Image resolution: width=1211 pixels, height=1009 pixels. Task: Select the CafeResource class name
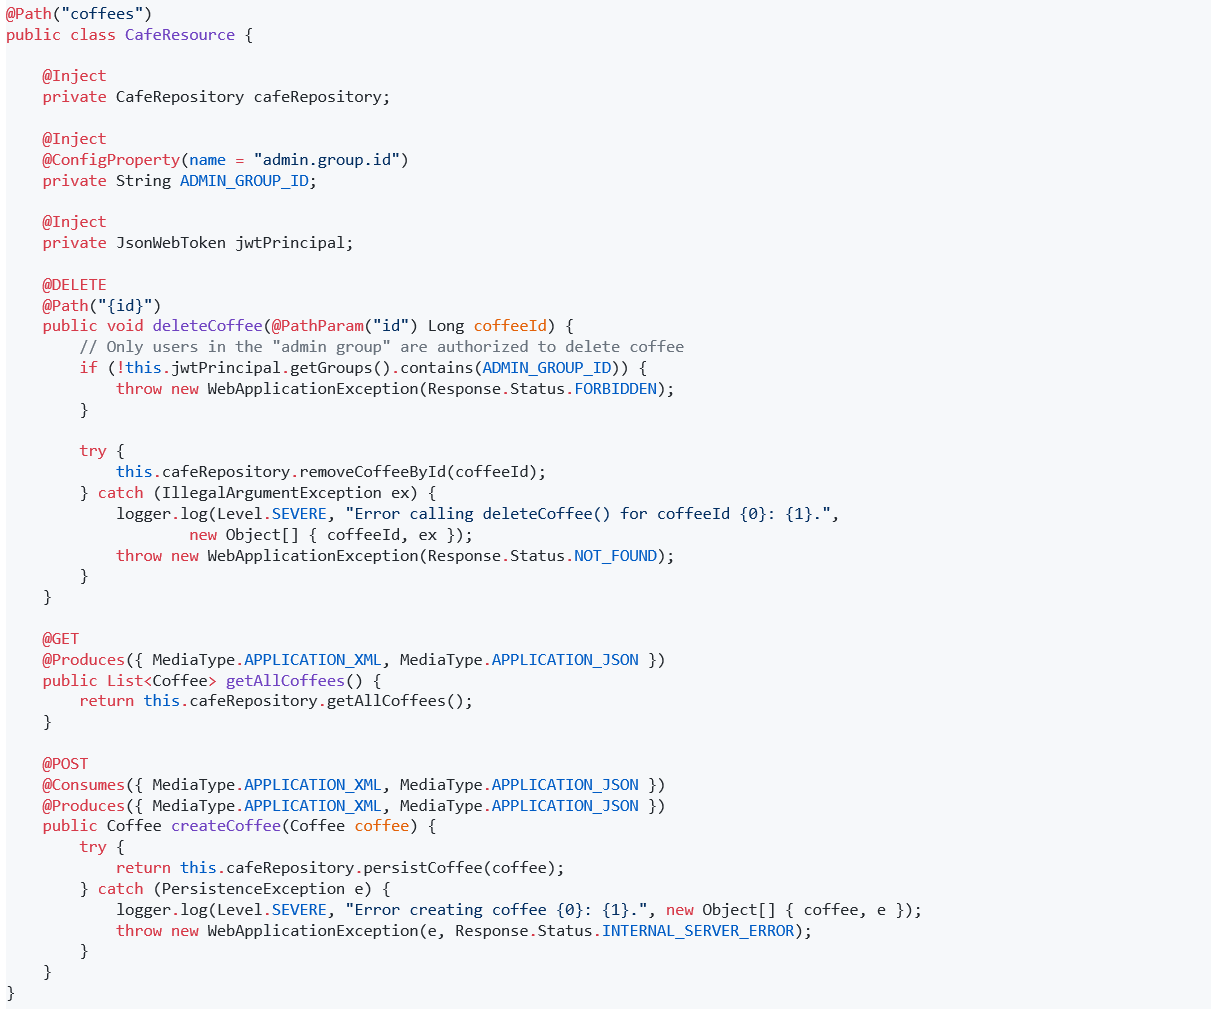180,34
